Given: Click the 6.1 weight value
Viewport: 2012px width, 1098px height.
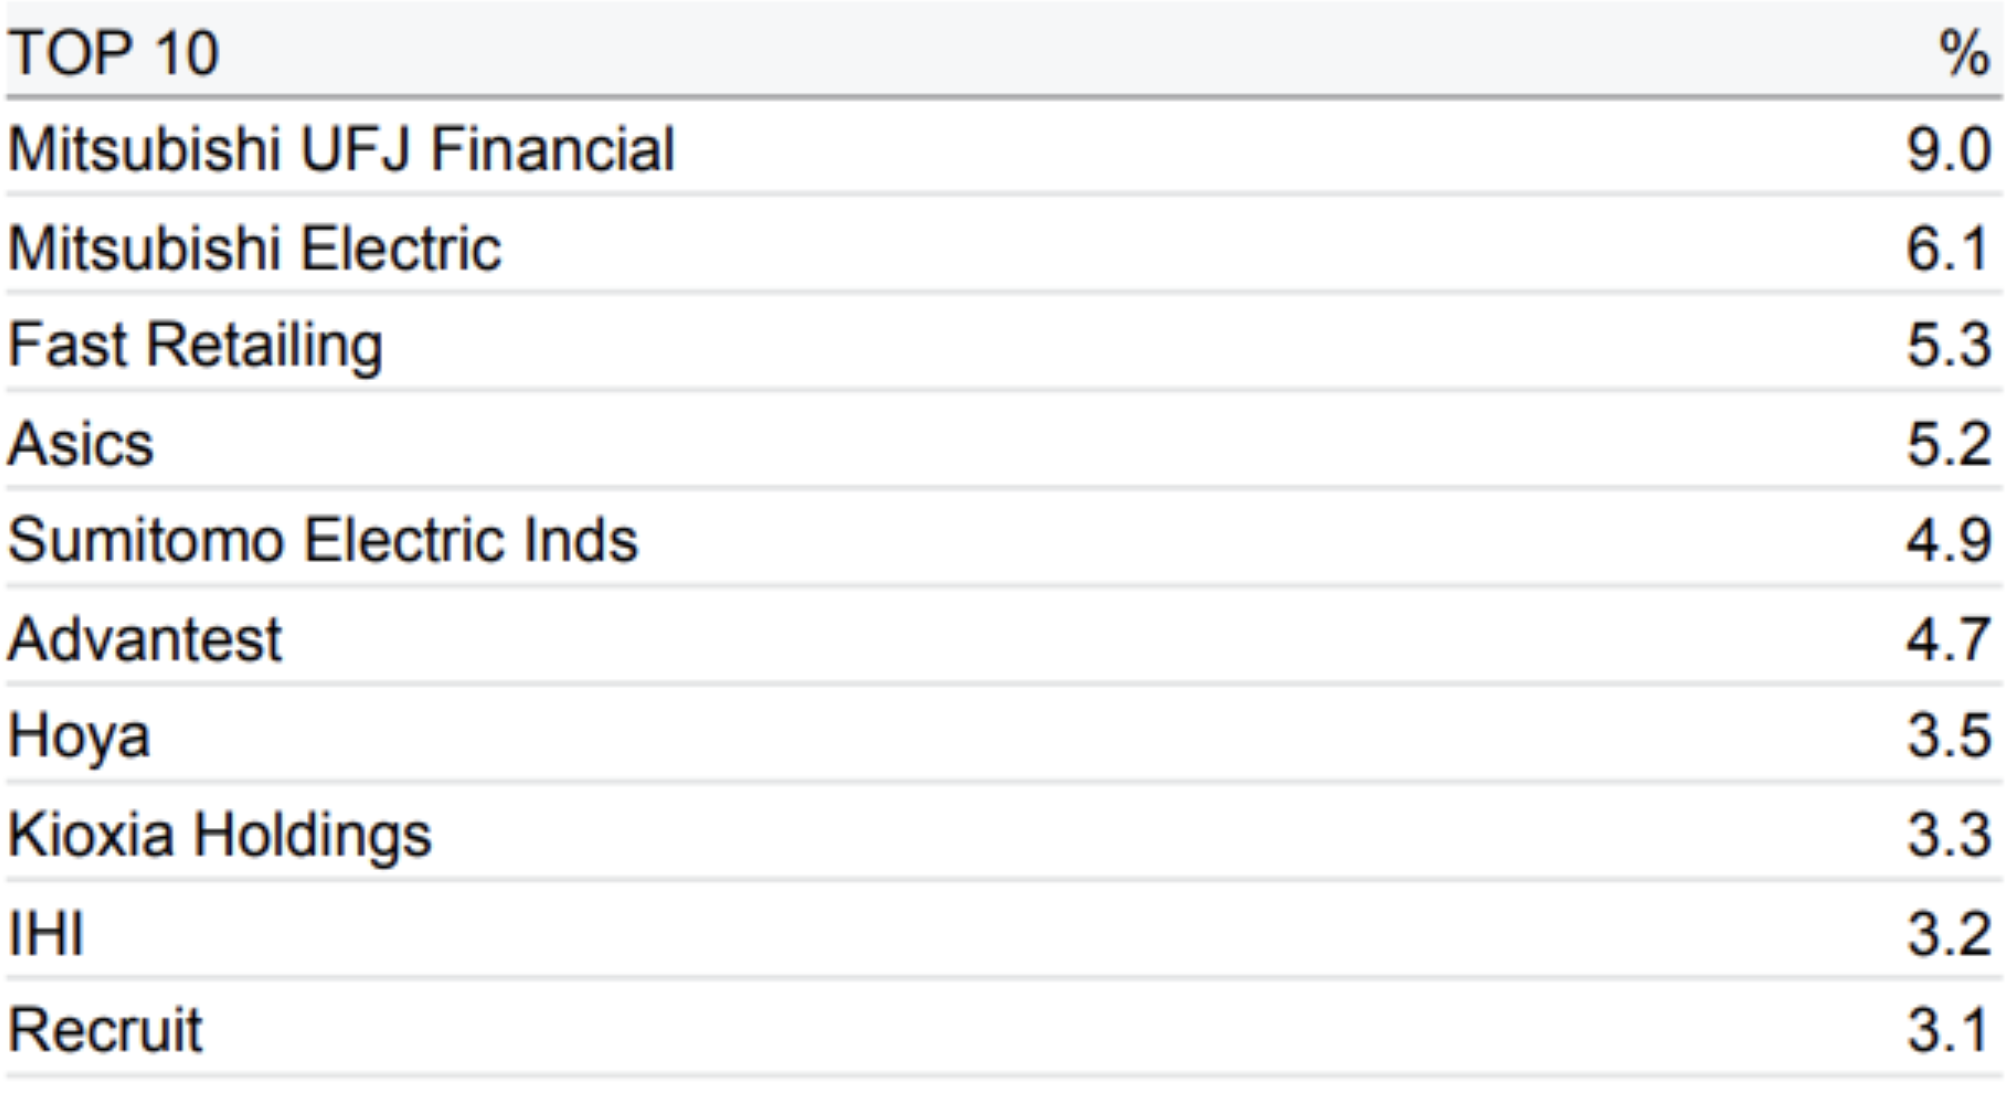Looking at the screenshot, I should point(1949,248).
